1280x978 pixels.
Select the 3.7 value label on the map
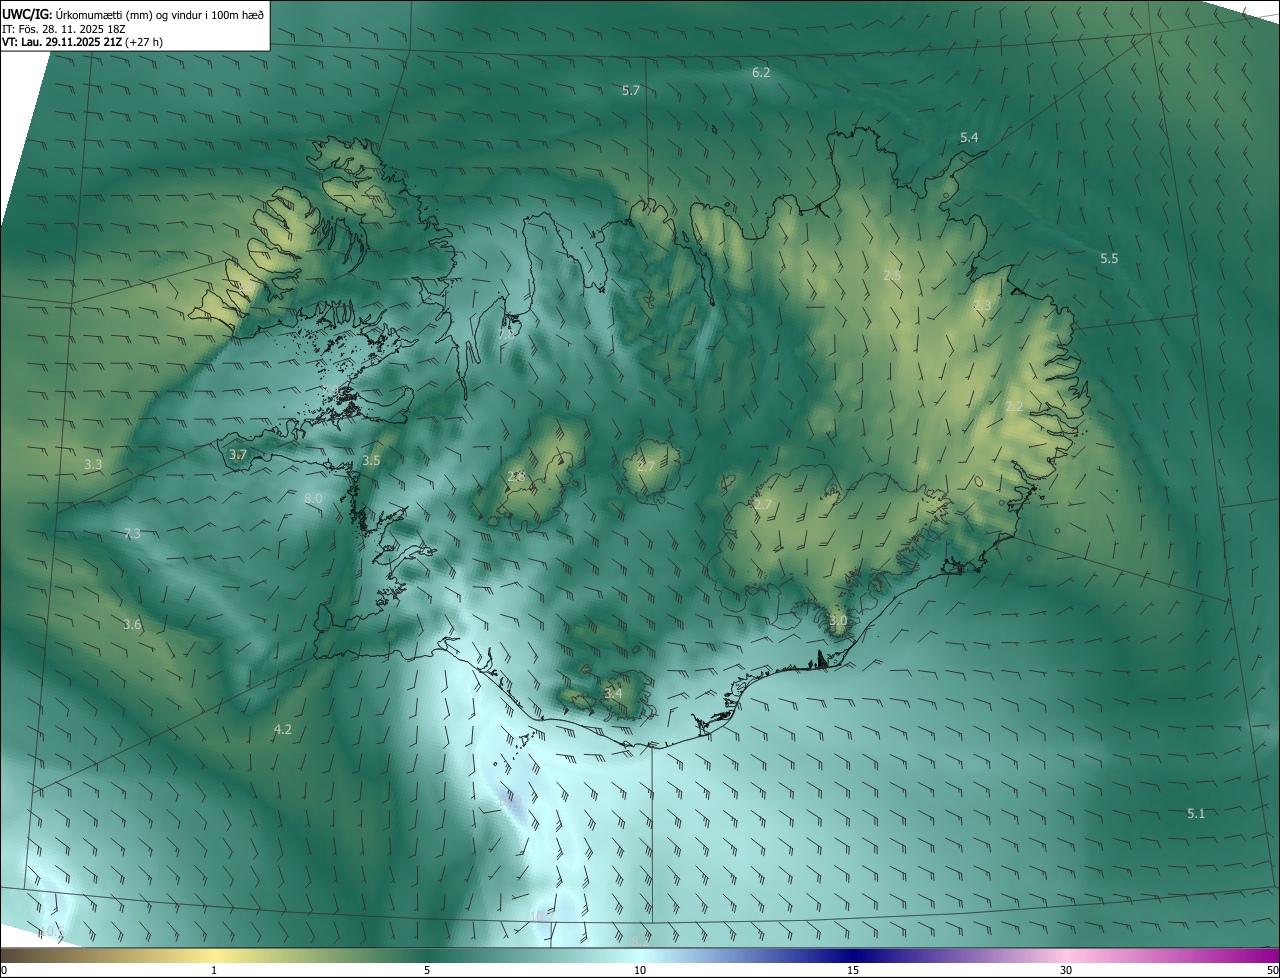click(x=238, y=454)
